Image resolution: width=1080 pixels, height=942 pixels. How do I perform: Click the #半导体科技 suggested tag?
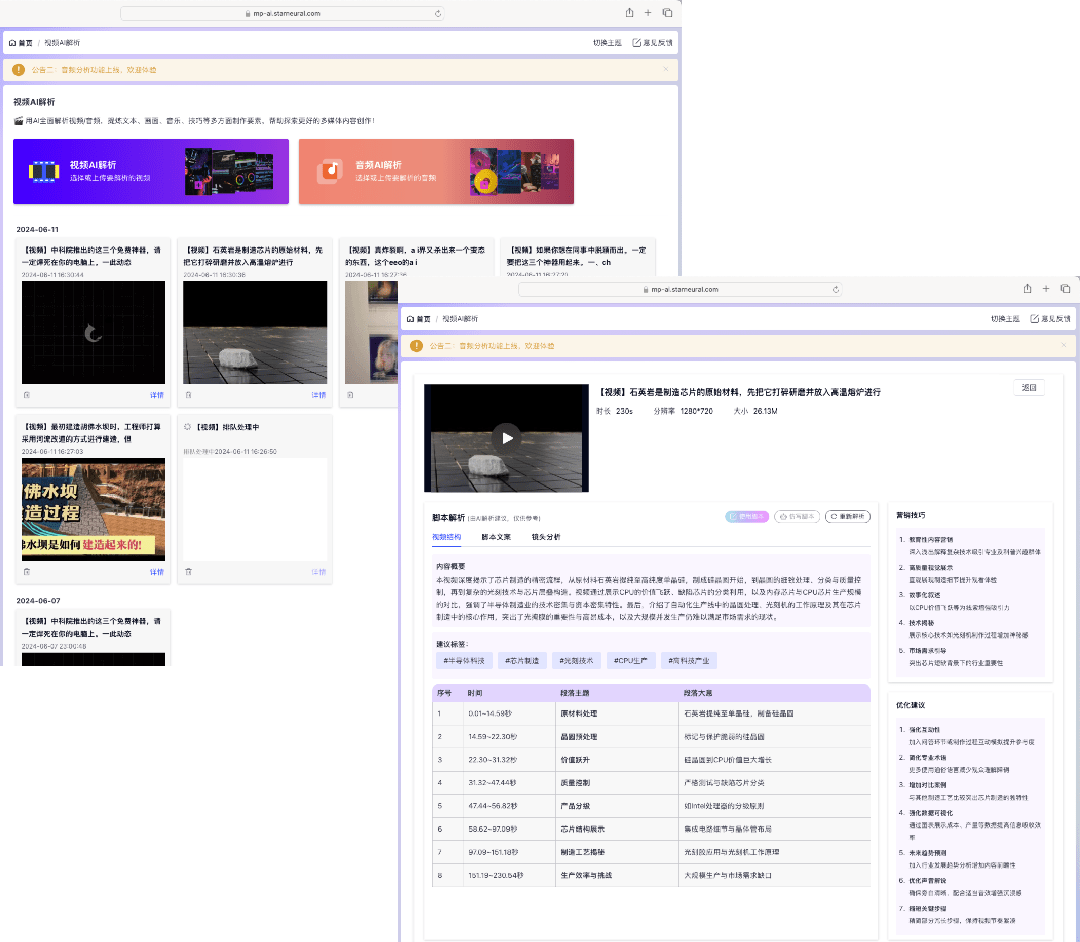click(465, 660)
